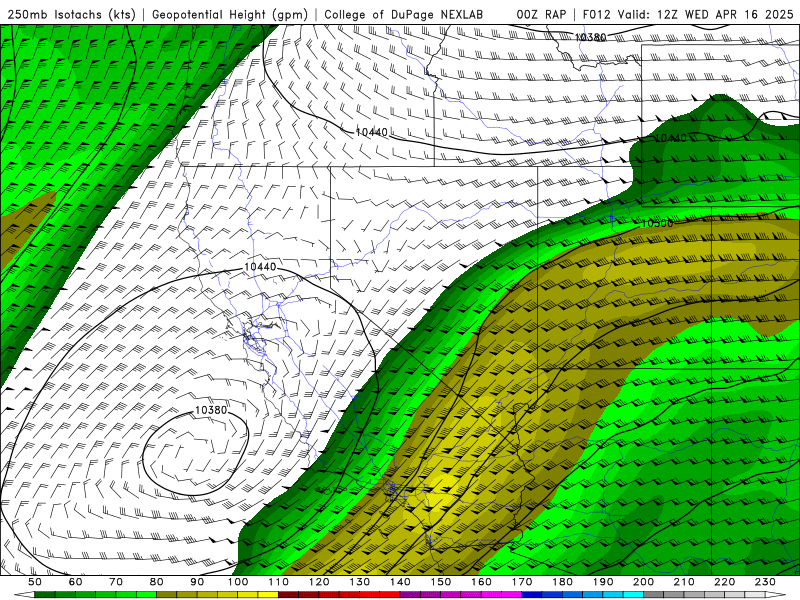This screenshot has height=600, width=800.
Task: Click the 210 value on the color scale
Action: (x=684, y=582)
